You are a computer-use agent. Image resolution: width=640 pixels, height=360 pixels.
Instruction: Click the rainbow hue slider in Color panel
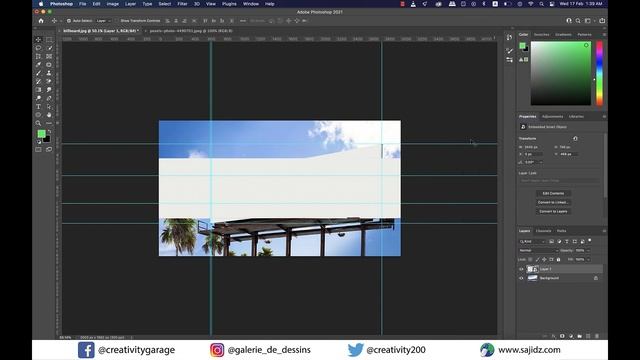point(599,73)
